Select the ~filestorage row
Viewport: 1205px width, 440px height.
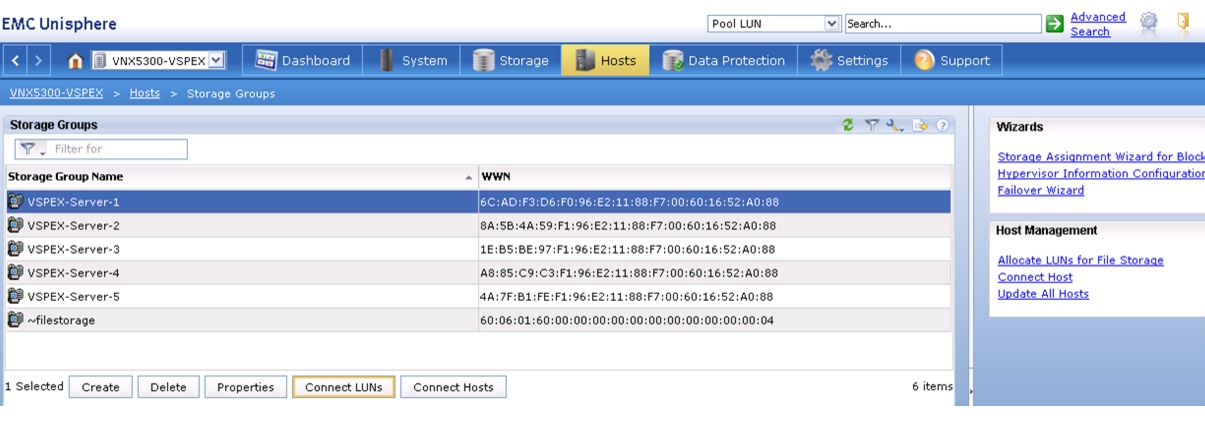click(x=478, y=320)
